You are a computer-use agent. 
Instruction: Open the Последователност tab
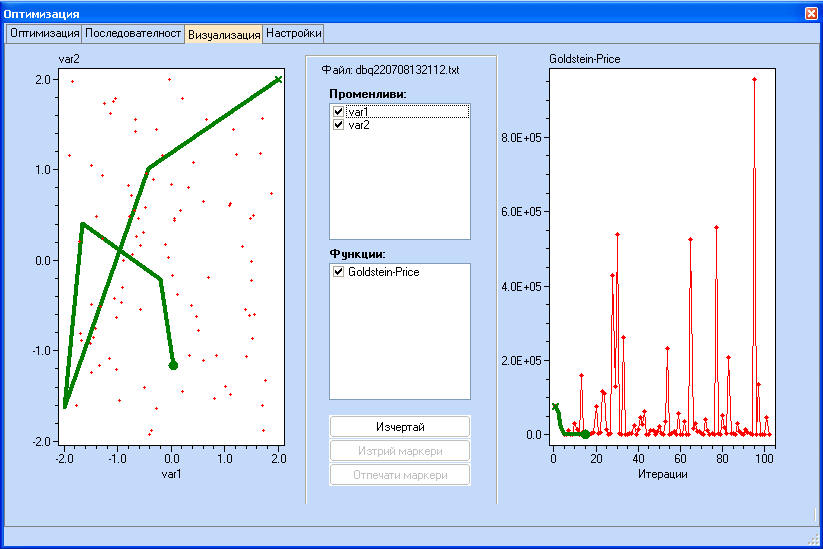tap(132, 33)
